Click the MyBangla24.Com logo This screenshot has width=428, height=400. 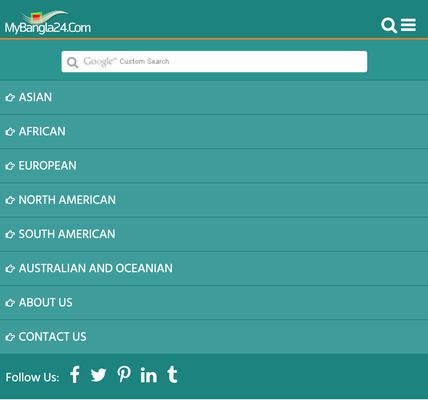(x=48, y=22)
